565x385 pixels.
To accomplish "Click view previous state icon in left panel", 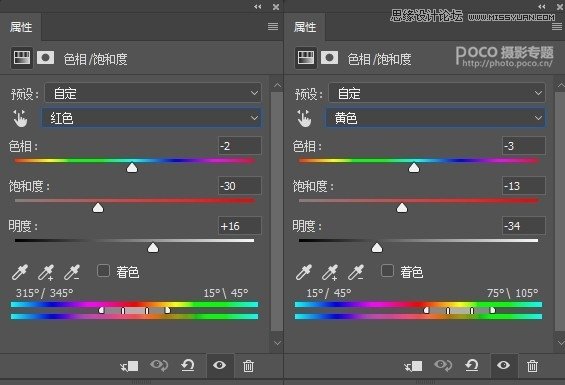I will [159, 366].
